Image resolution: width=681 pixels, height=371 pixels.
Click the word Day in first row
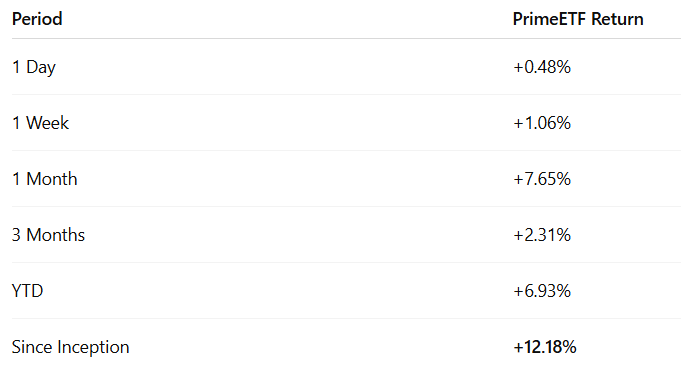tap(41, 68)
